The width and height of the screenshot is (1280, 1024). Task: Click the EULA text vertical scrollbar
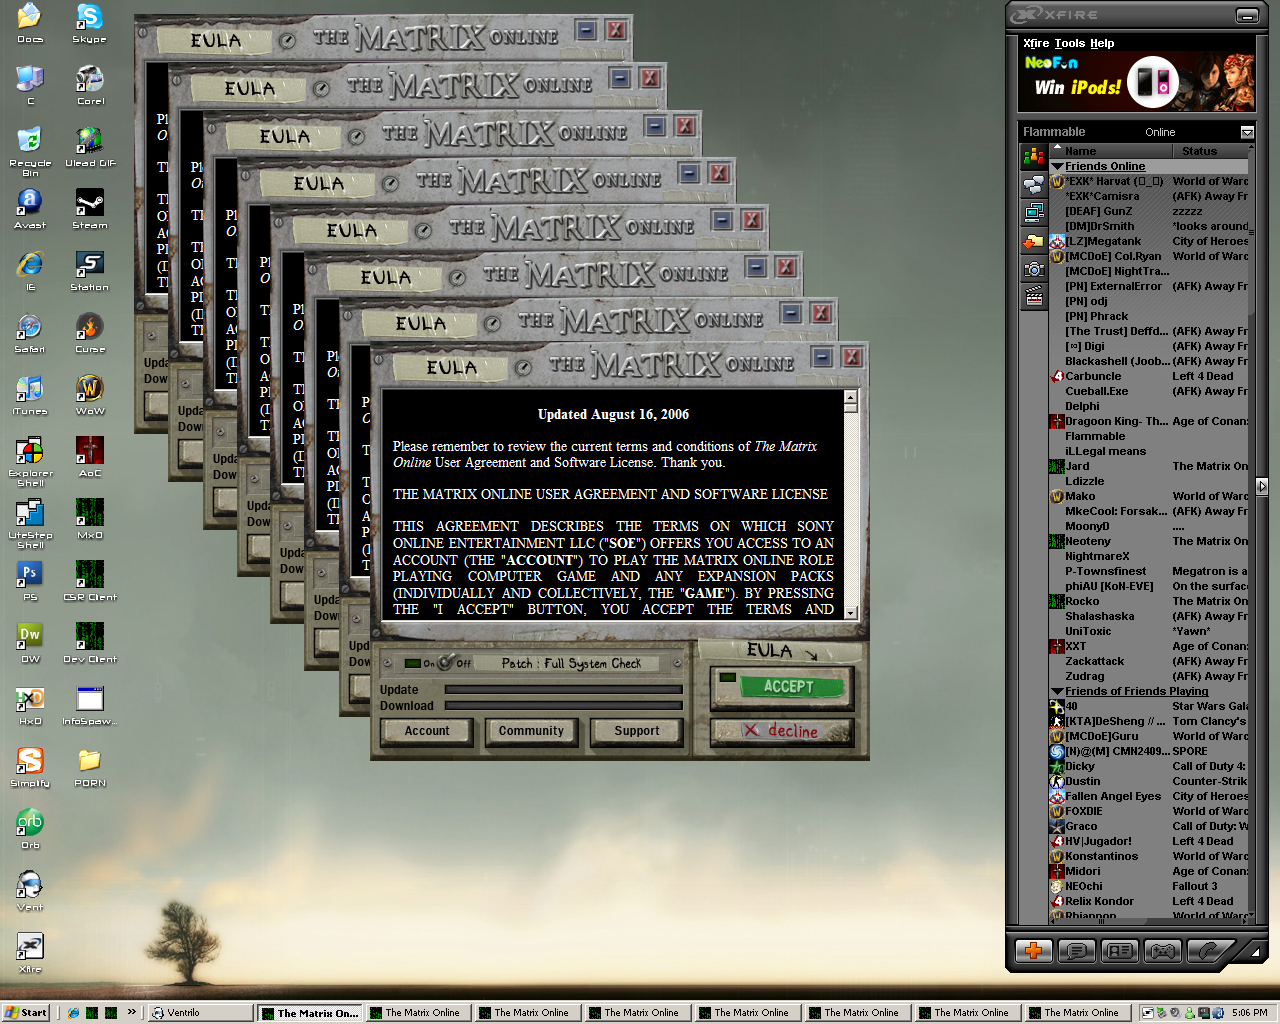click(x=850, y=505)
